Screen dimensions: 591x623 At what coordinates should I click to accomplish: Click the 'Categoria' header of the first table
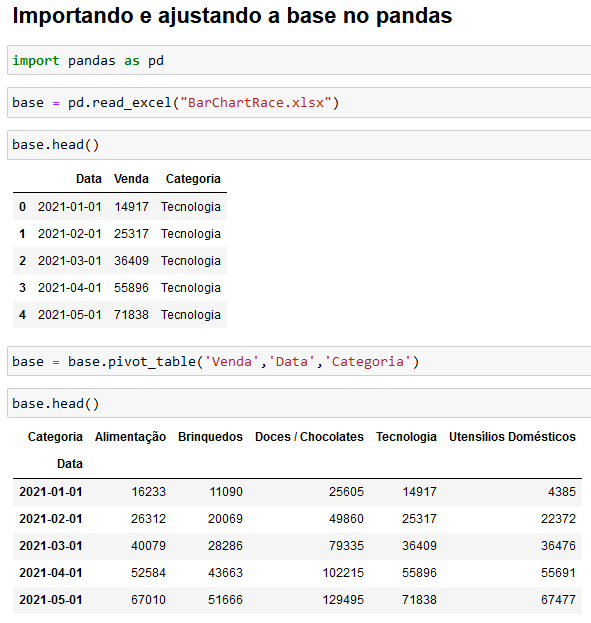(193, 179)
